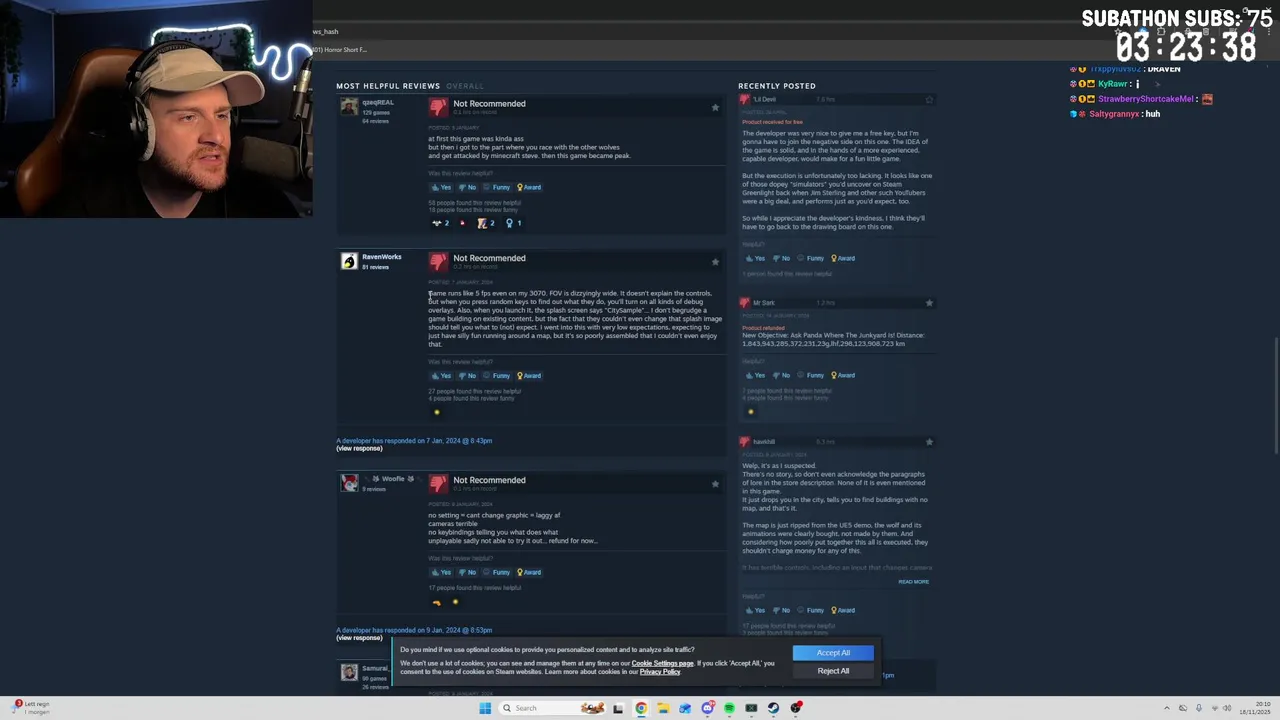1280x720 pixels.
Task: Open File Explorer from the taskbar
Action: click(x=663, y=708)
